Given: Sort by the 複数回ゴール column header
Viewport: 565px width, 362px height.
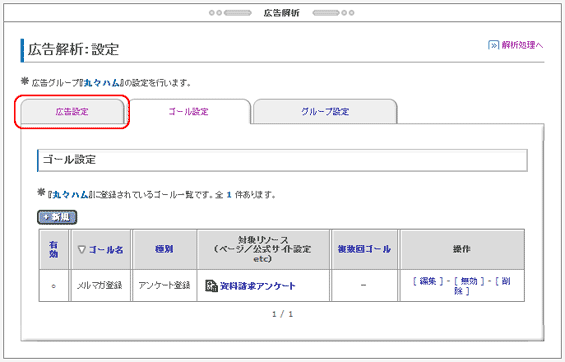Looking at the screenshot, I should 364,249.
